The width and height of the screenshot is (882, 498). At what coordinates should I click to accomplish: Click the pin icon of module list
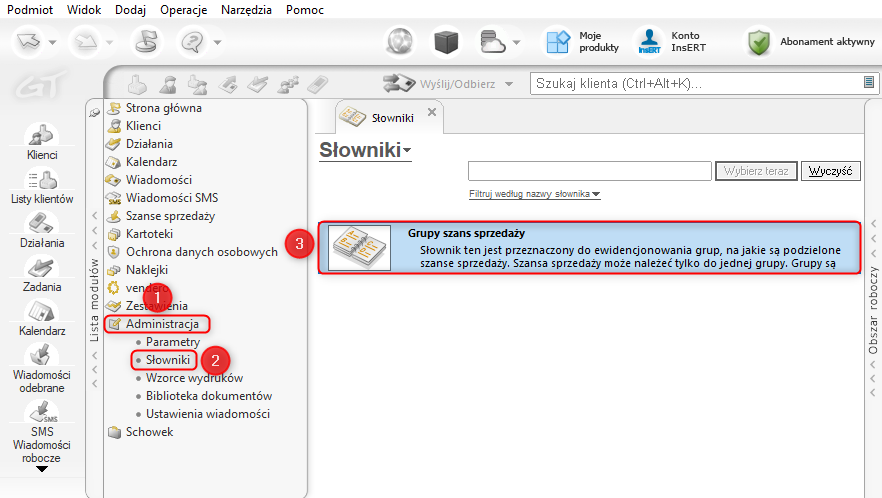94,113
